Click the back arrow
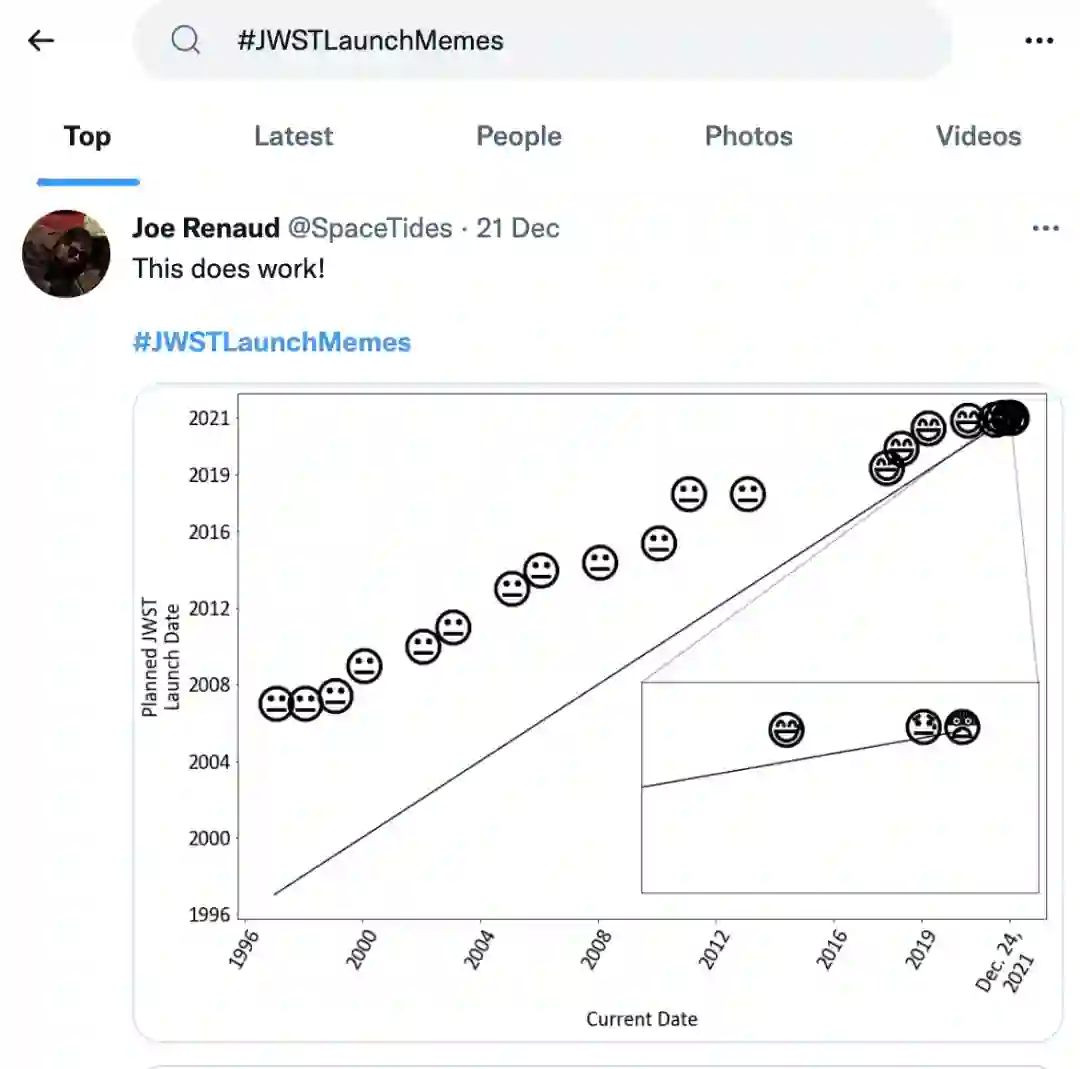This screenshot has width=1080, height=1069. pyautogui.click(x=41, y=41)
